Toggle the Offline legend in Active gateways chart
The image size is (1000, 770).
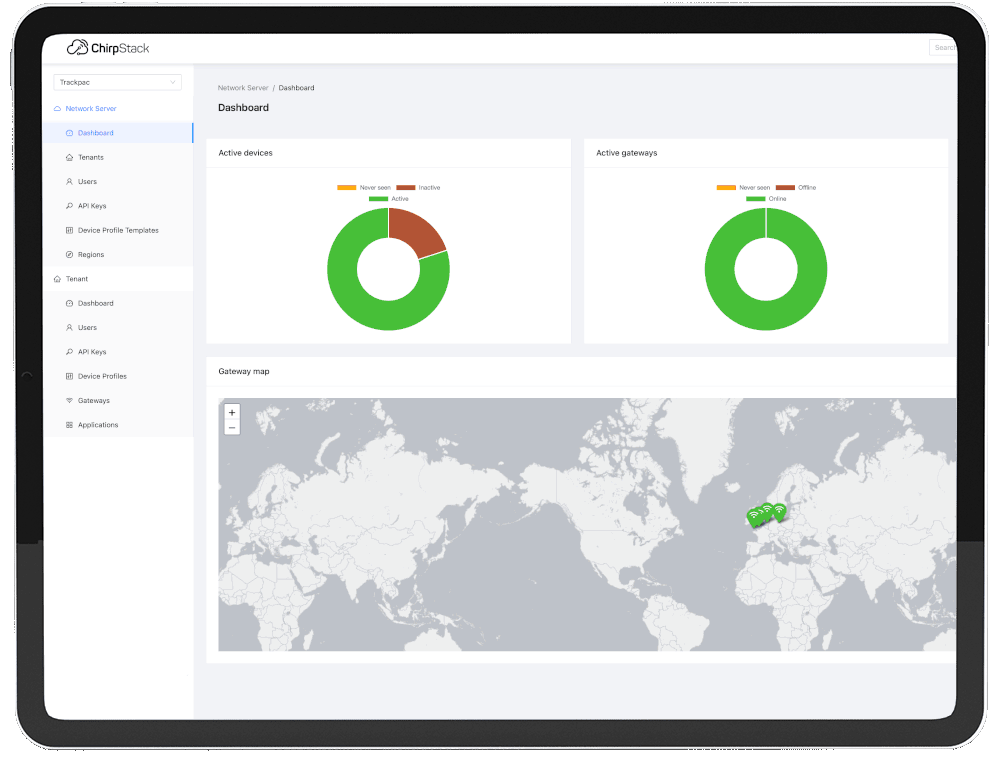[x=795, y=187]
